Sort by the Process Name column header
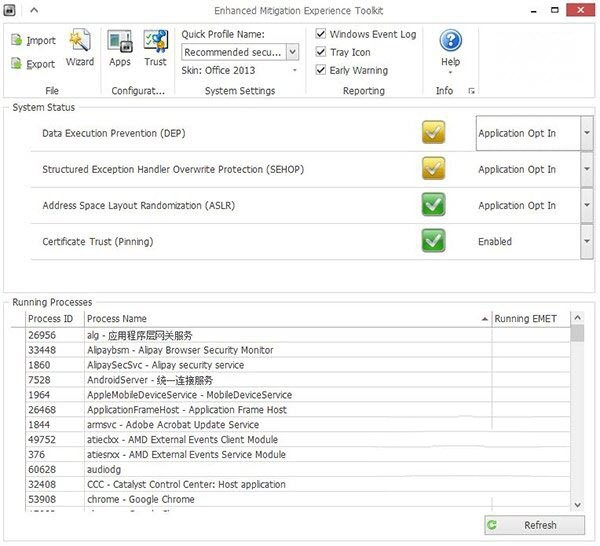This screenshot has height=546, width=600. (x=287, y=319)
